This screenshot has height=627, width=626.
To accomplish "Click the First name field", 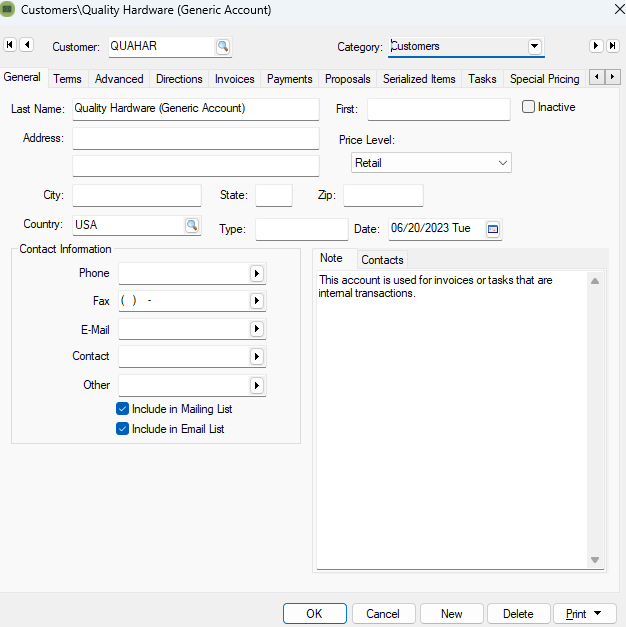I will coord(439,109).
